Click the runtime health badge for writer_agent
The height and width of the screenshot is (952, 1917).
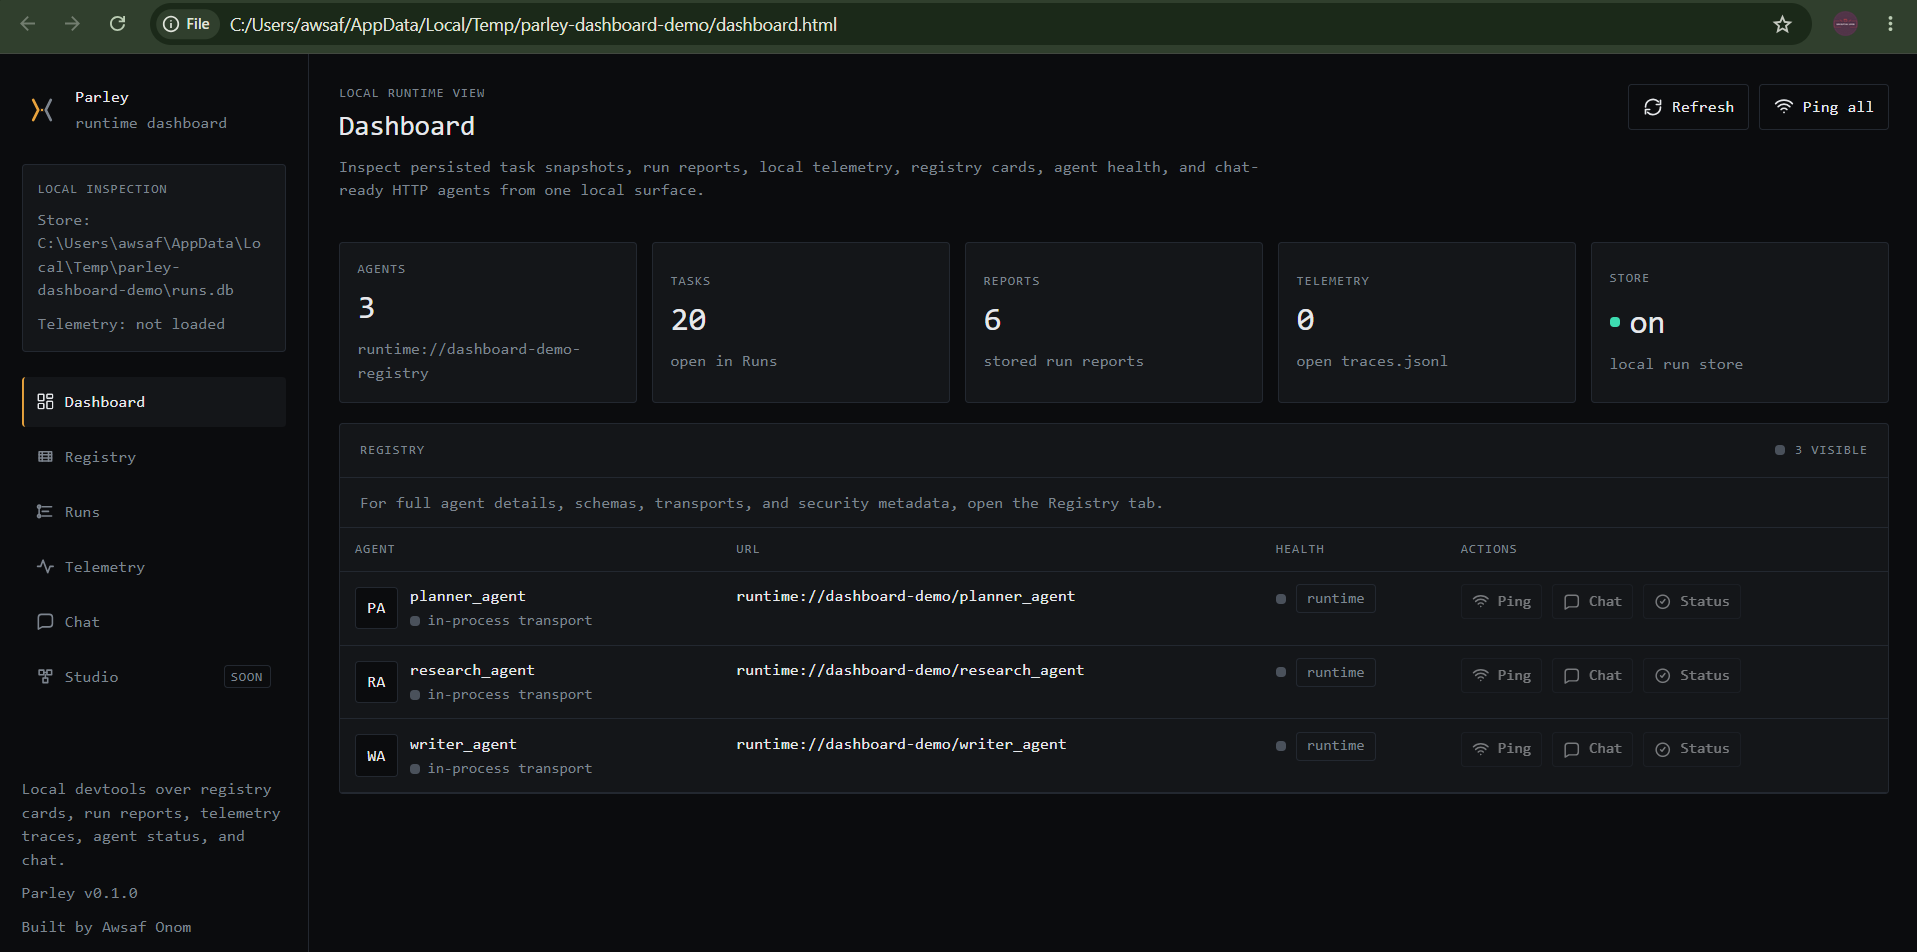tap(1335, 746)
